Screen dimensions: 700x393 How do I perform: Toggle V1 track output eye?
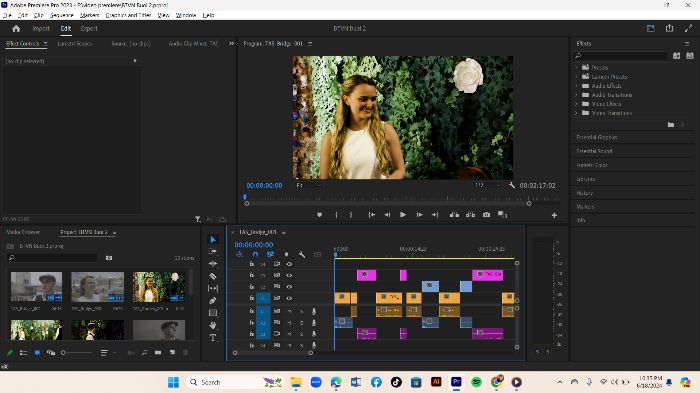(x=289, y=298)
